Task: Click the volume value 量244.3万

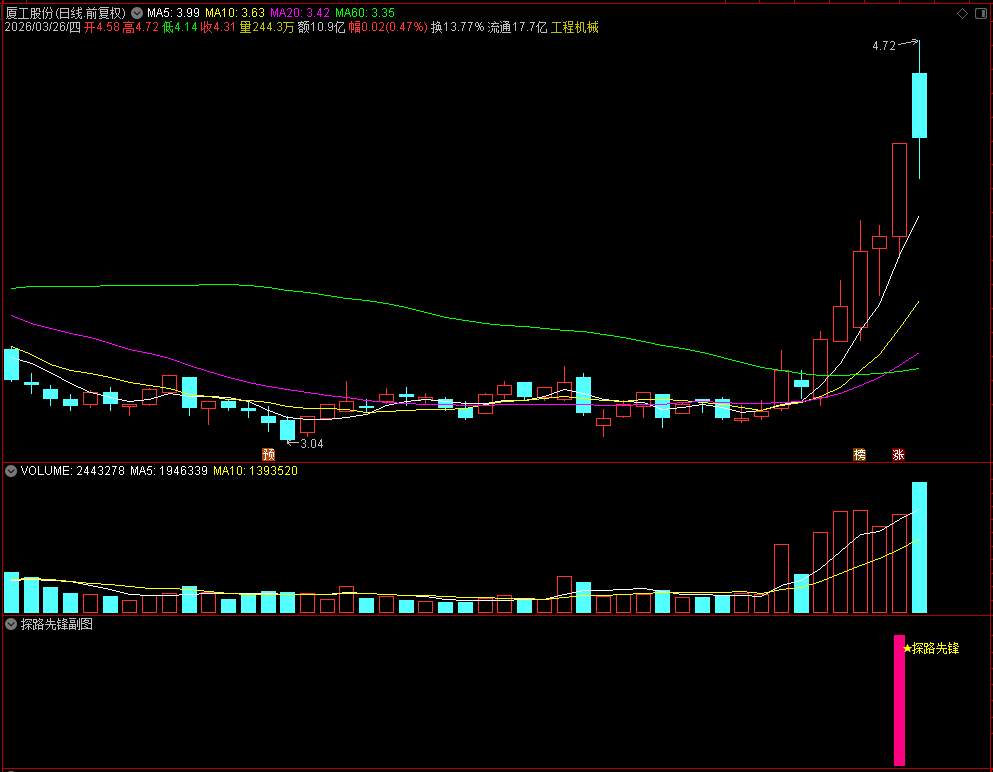Action: (267, 27)
